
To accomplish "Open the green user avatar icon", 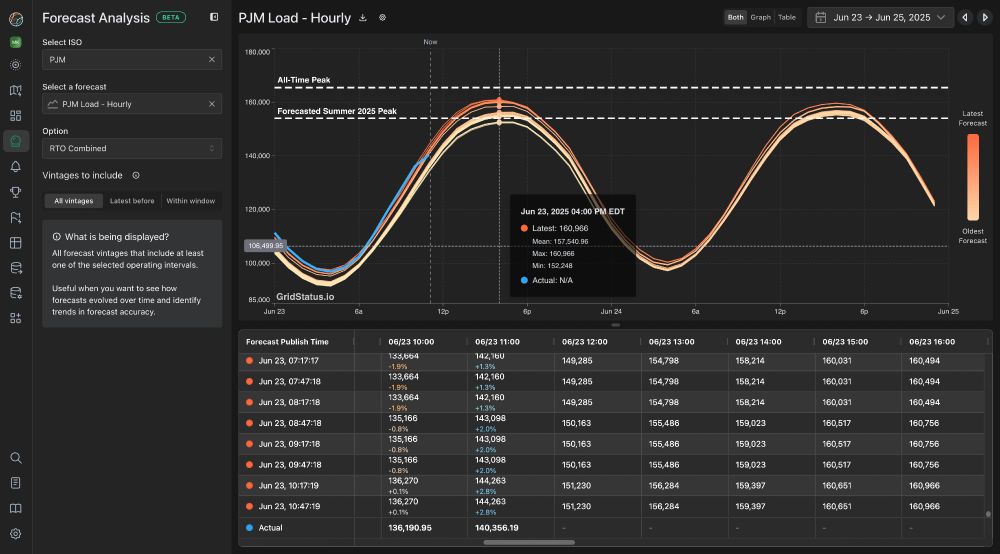I will tap(16, 42).
